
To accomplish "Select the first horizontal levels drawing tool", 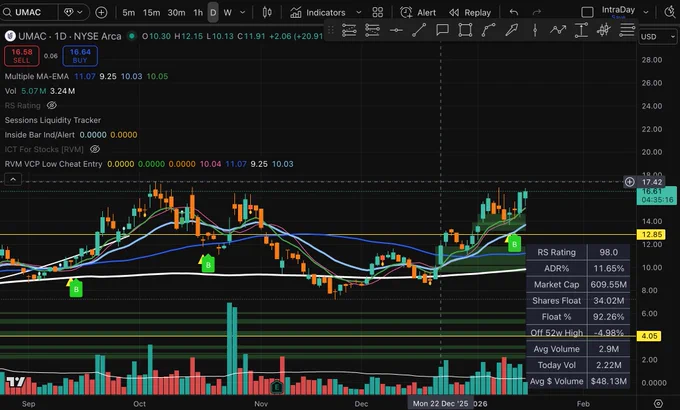I will click(349, 30).
